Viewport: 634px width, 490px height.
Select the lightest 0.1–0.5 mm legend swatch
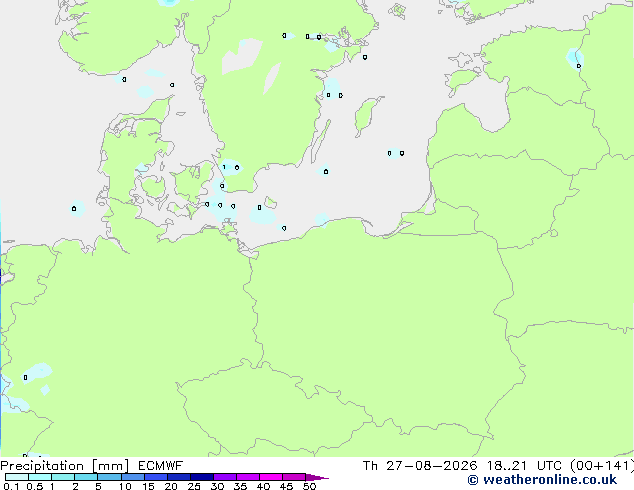[x=17, y=477]
